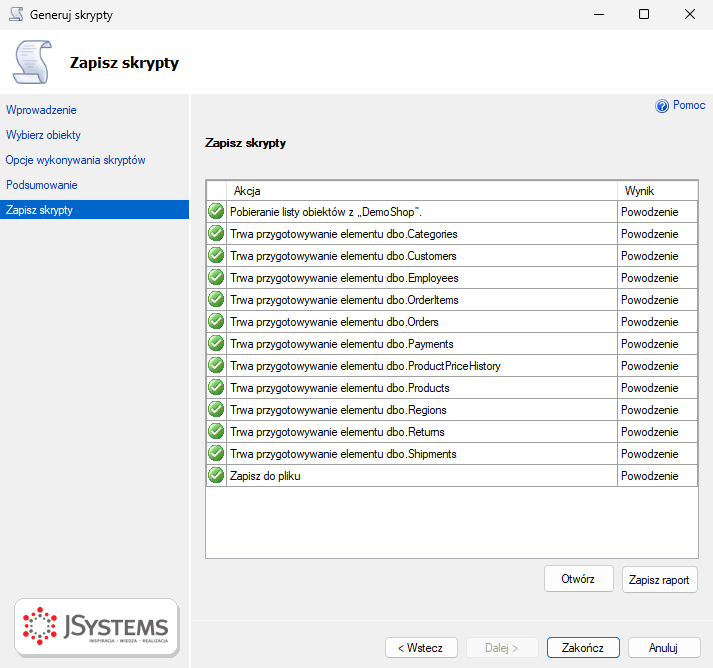Click success checkmark for dbo.ProductPriceHistory row
713x668 pixels.
(216, 366)
